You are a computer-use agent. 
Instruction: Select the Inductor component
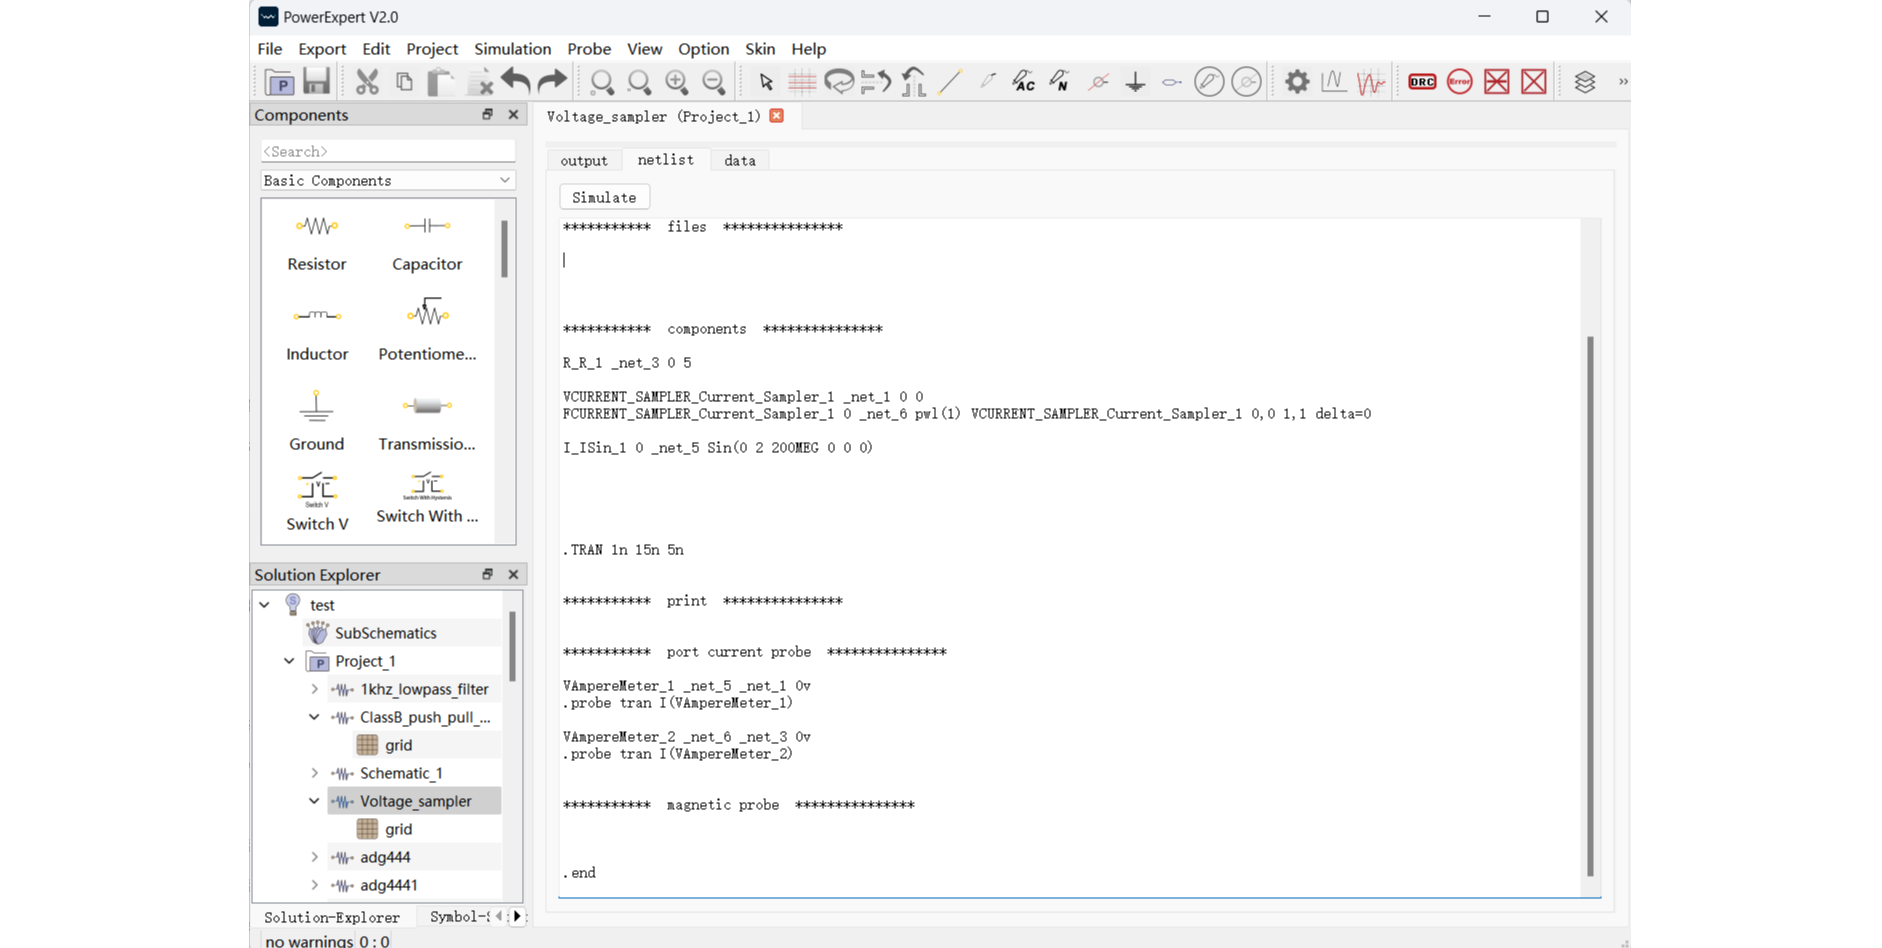pyautogui.click(x=317, y=333)
